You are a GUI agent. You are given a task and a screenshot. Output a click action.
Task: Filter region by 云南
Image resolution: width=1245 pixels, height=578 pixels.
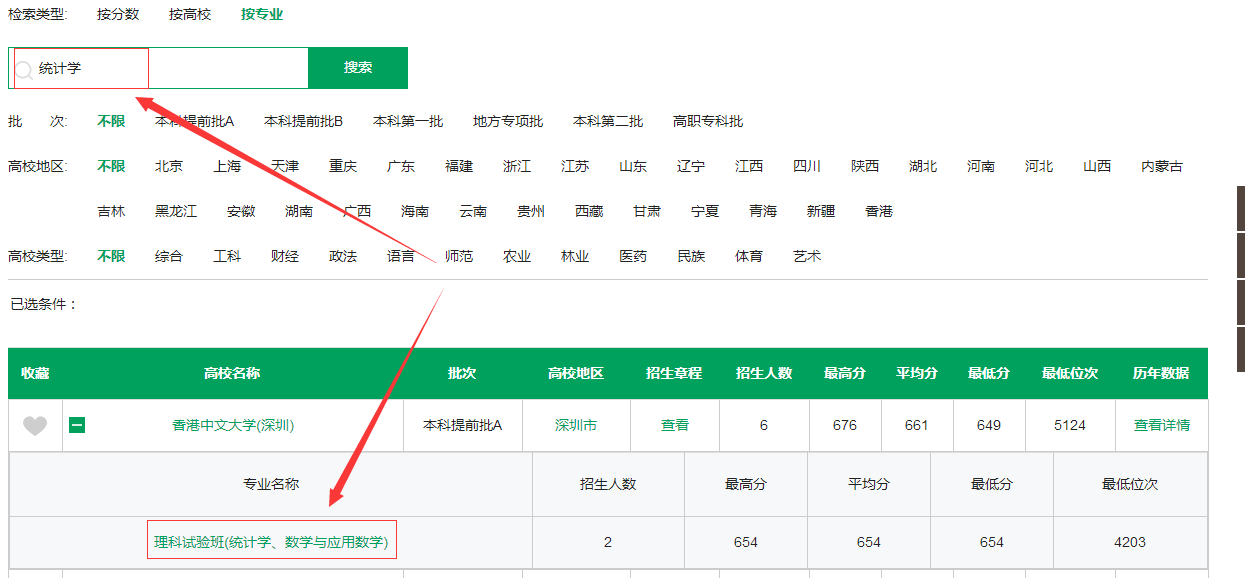pyautogui.click(x=473, y=211)
